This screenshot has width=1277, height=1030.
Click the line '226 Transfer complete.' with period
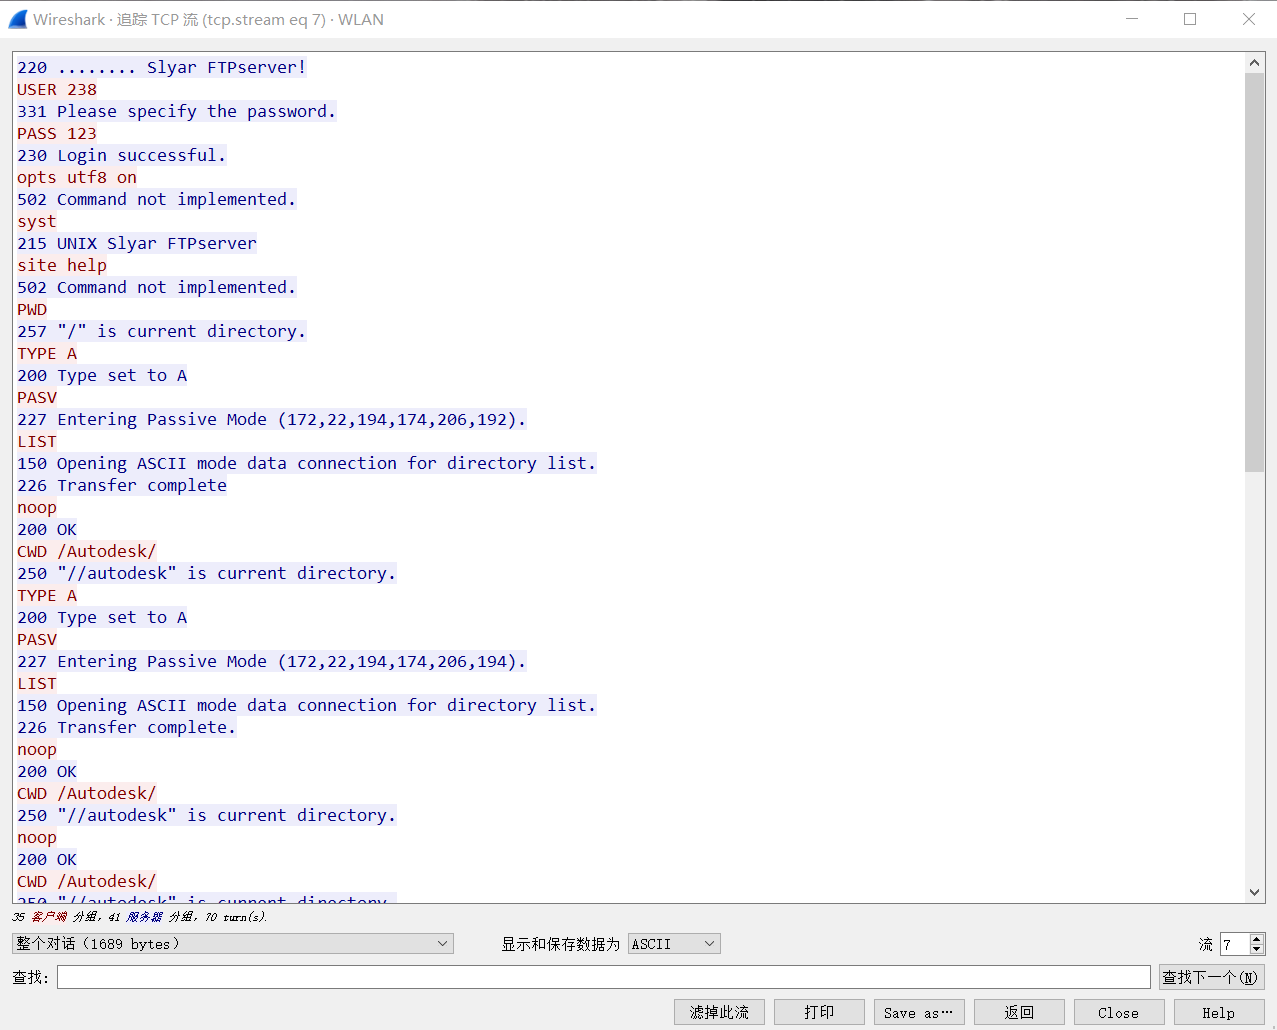pyautogui.click(x=126, y=727)
